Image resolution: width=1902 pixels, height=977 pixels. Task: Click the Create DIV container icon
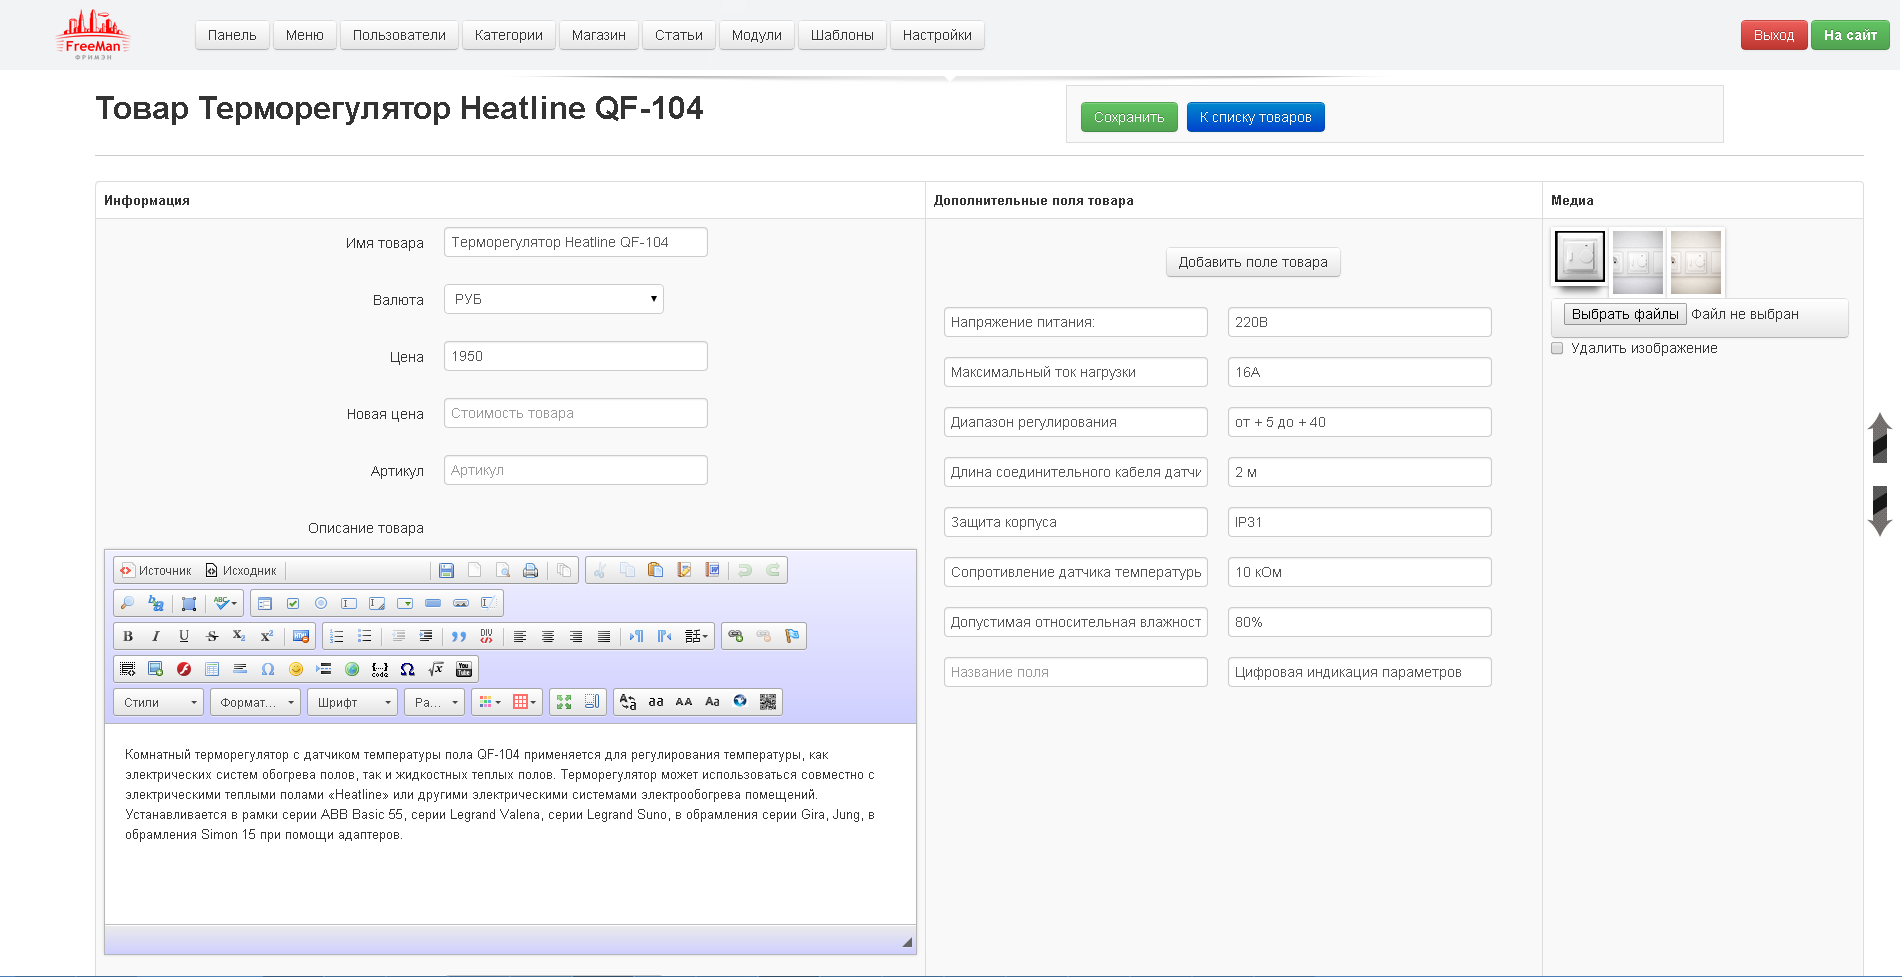(487, 636)
